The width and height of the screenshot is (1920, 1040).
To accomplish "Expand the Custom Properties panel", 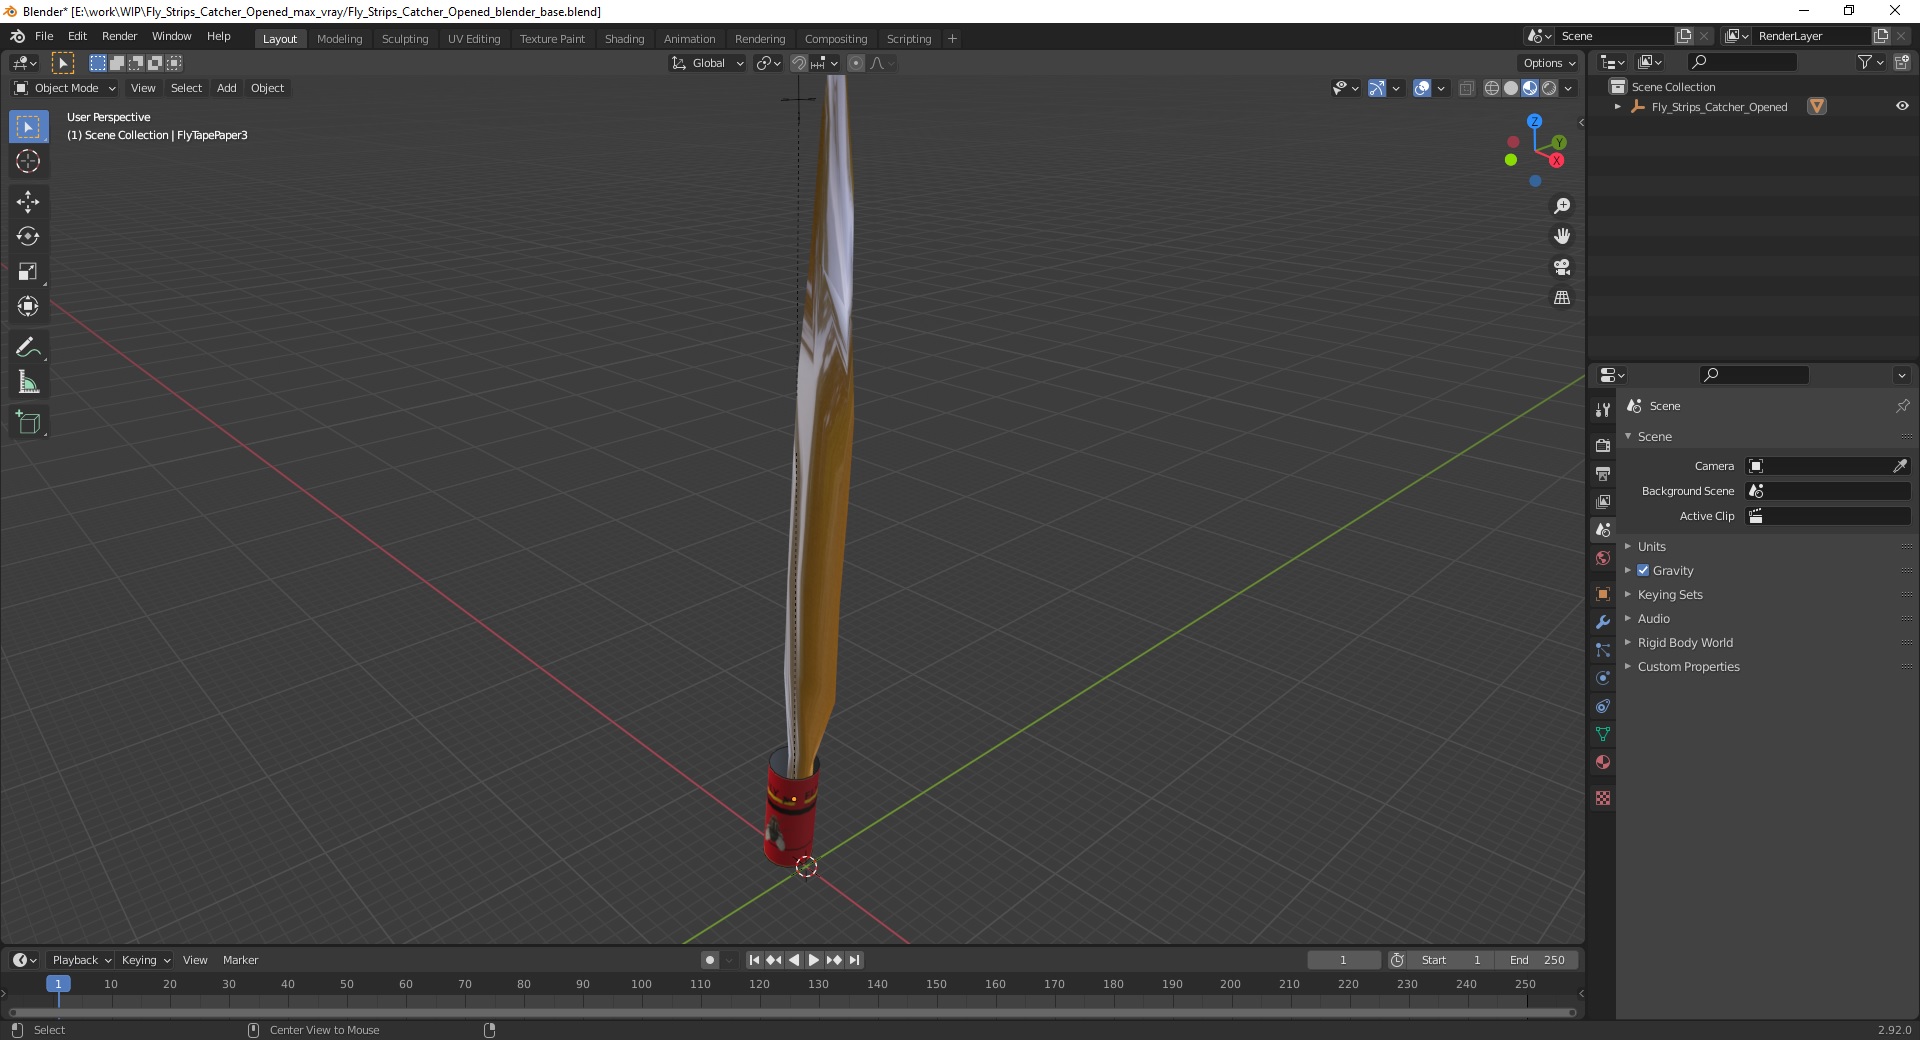I will click(1688, 666).
